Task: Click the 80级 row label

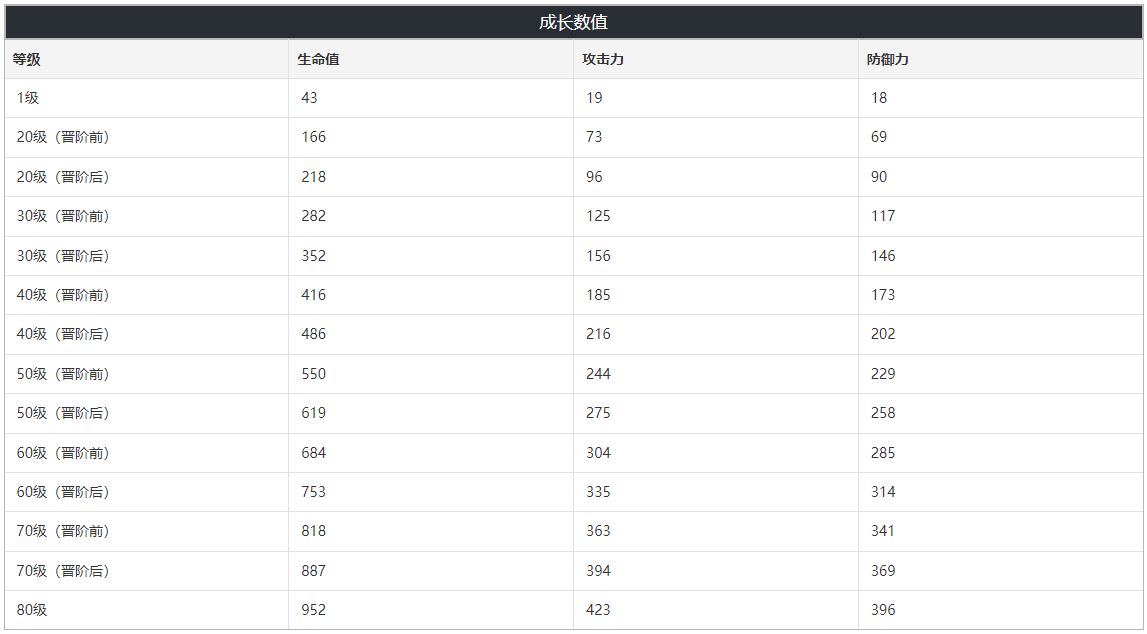Action: [33, 610]
